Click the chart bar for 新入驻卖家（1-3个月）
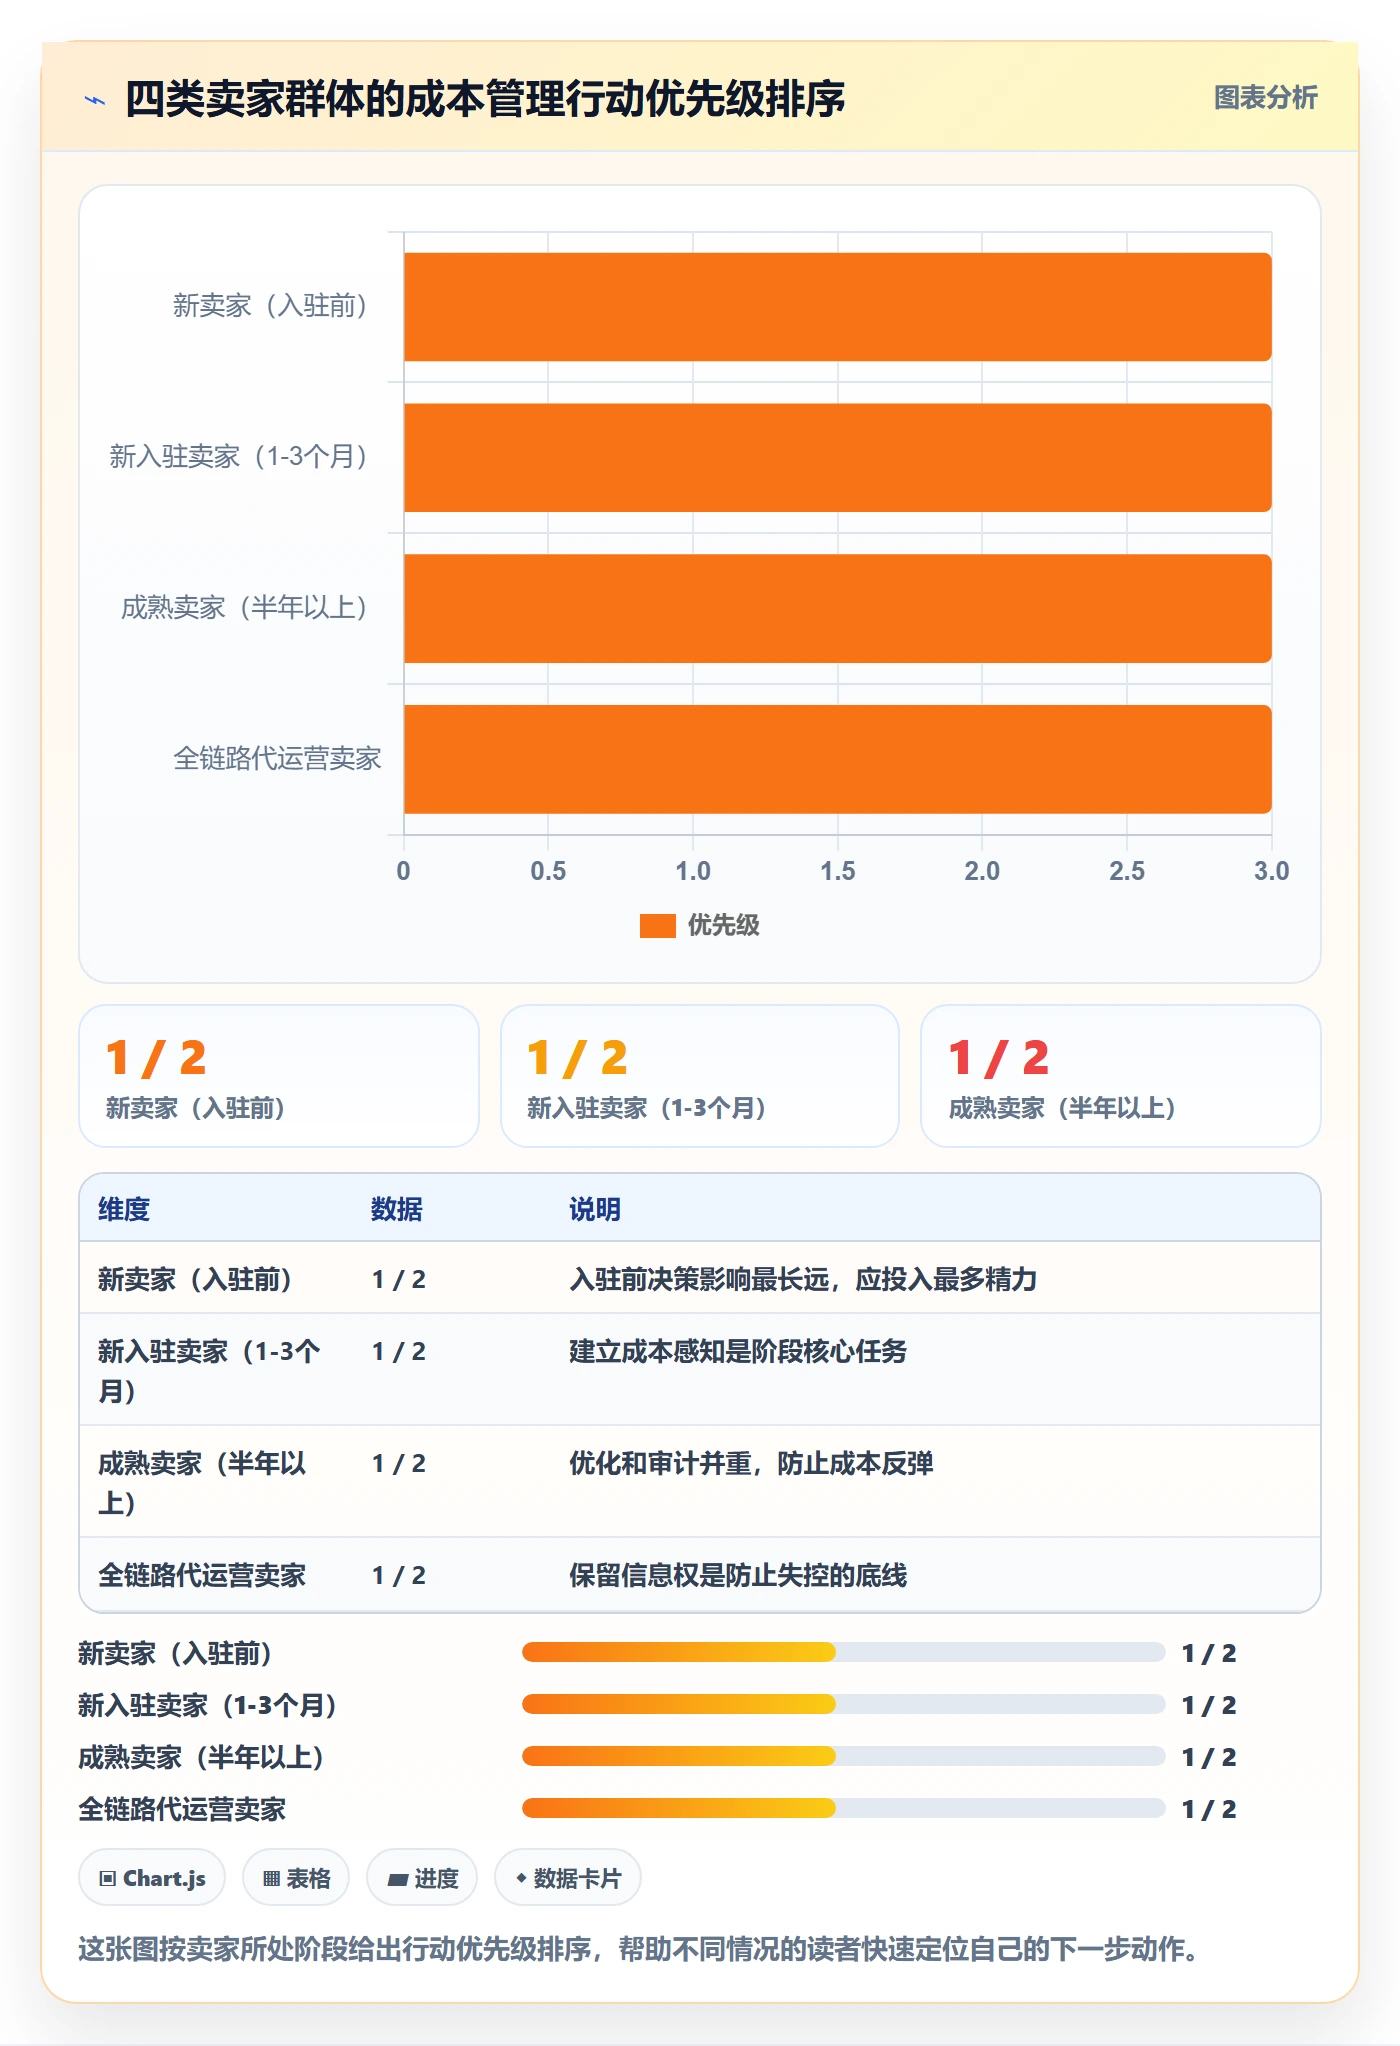Viewport: 1400px width, 2046px height. click(837, 458)
